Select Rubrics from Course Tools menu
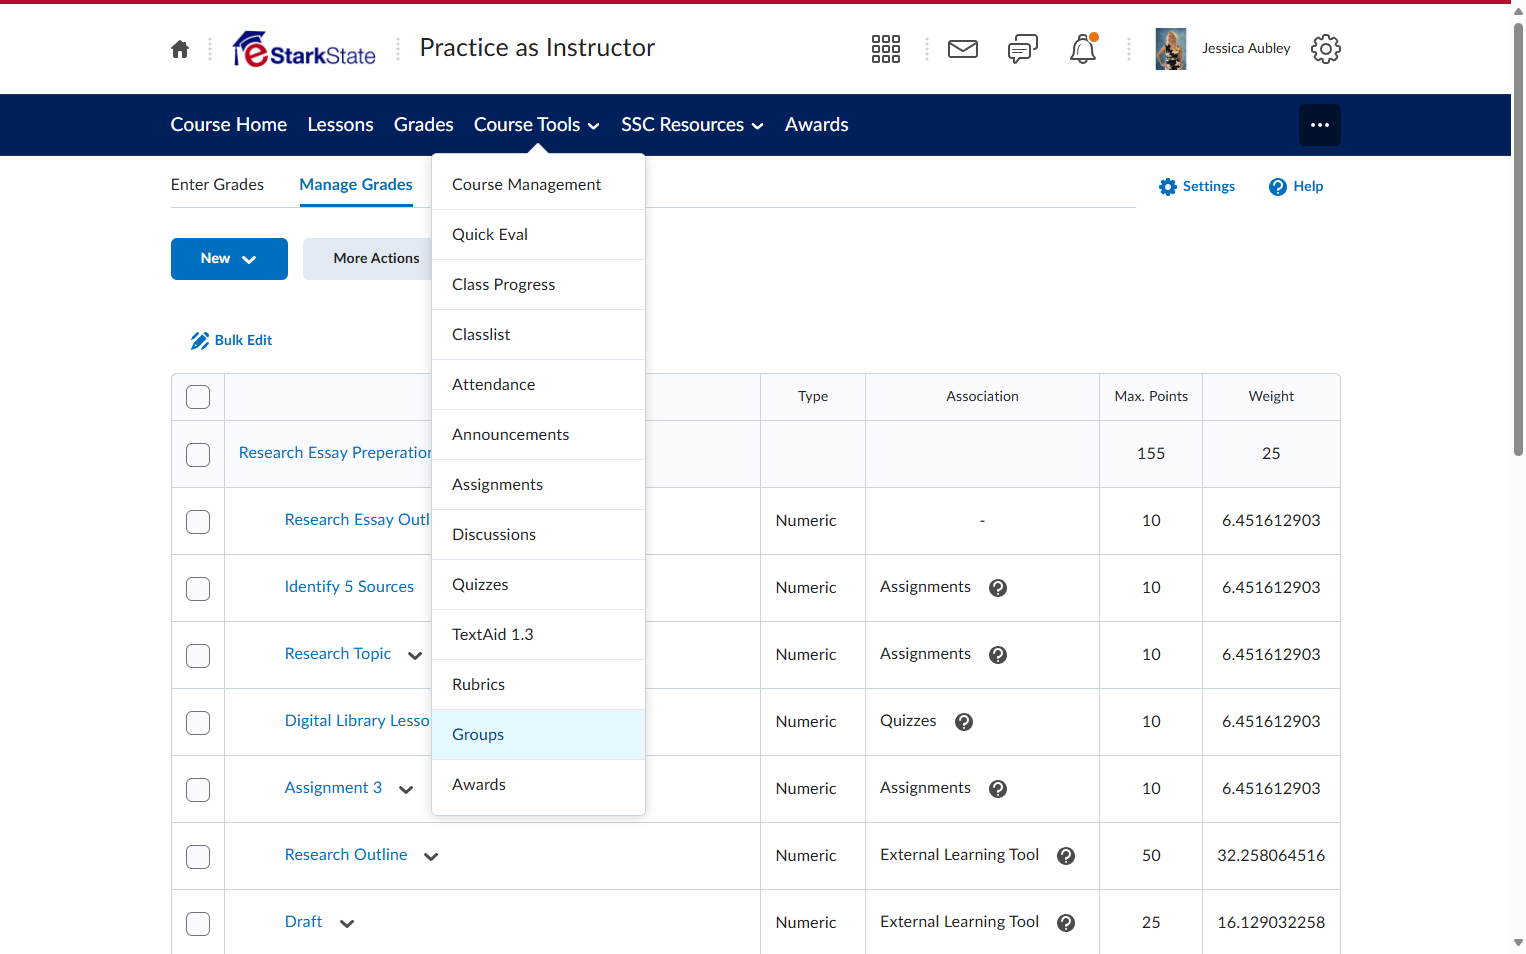Viewport: 1526px width, 954px height. tap(538, 685)
